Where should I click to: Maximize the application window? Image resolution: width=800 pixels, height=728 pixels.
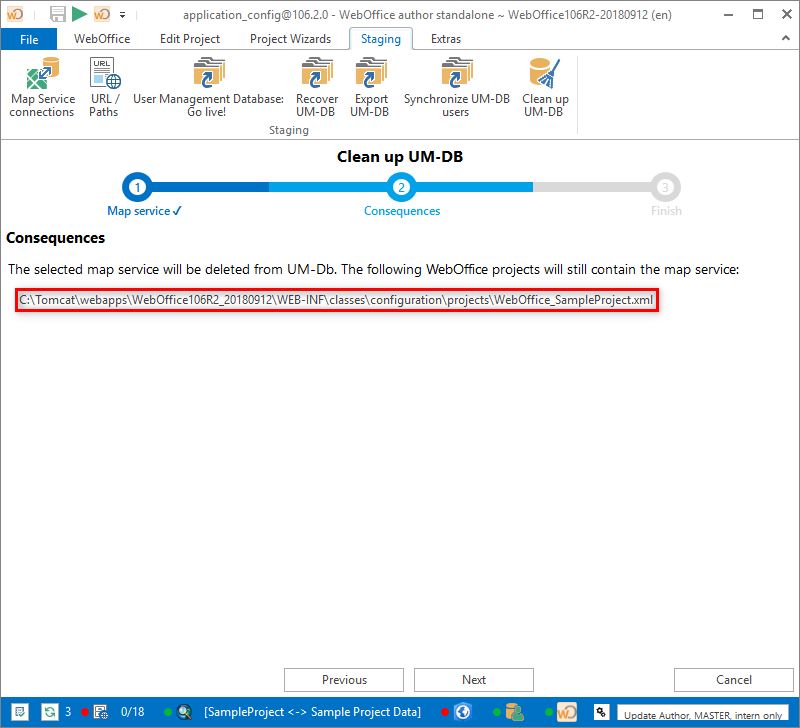point(758,14)
